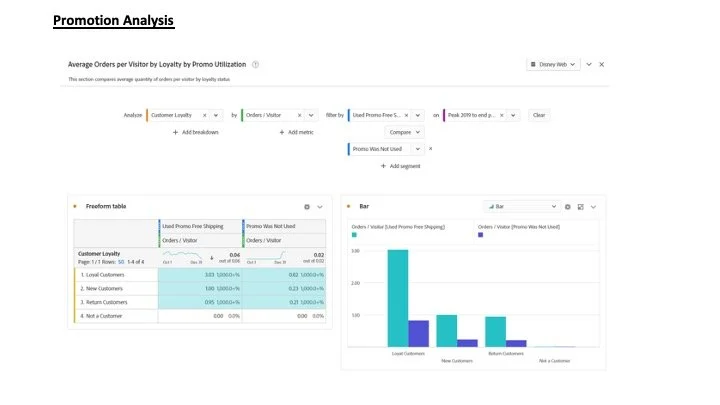Click the teal New Customers bar
This screenshot has height=405, width=720.
click(x=446, y=331)
